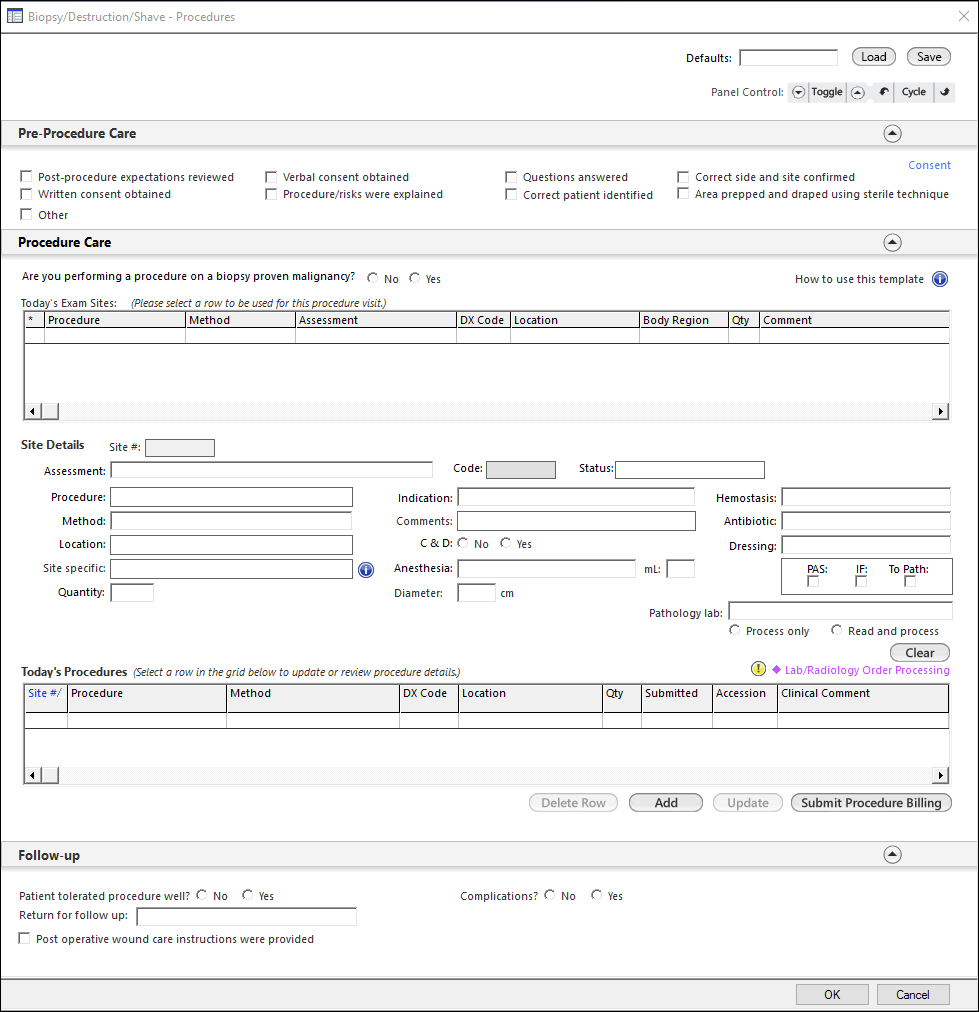Mark No for patient tolerated procedure well
Viewport: 979px width, 1012px height.
tap(202, 895)
